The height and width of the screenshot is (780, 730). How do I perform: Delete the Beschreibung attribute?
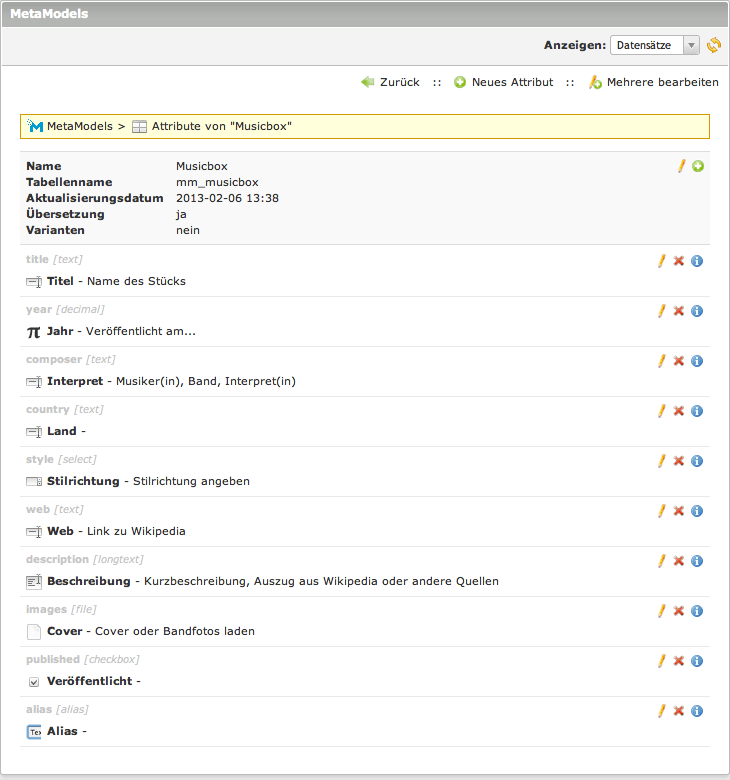click(x=679, y=561)
